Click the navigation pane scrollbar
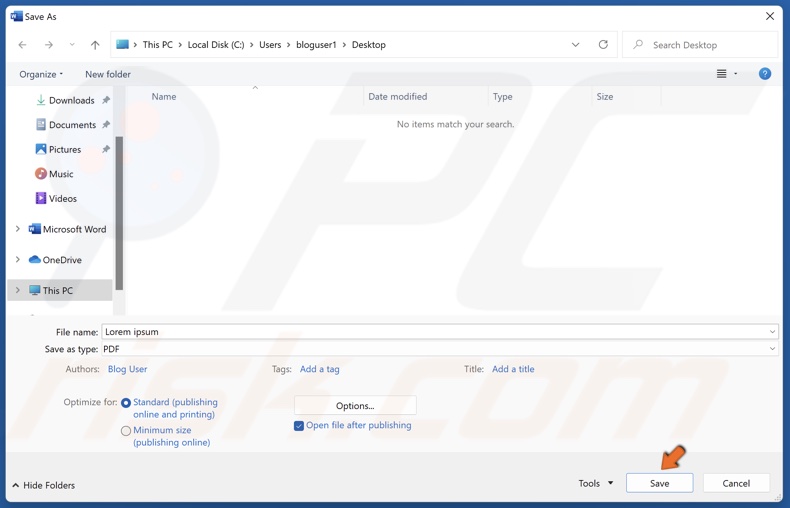 pos(119,213)
